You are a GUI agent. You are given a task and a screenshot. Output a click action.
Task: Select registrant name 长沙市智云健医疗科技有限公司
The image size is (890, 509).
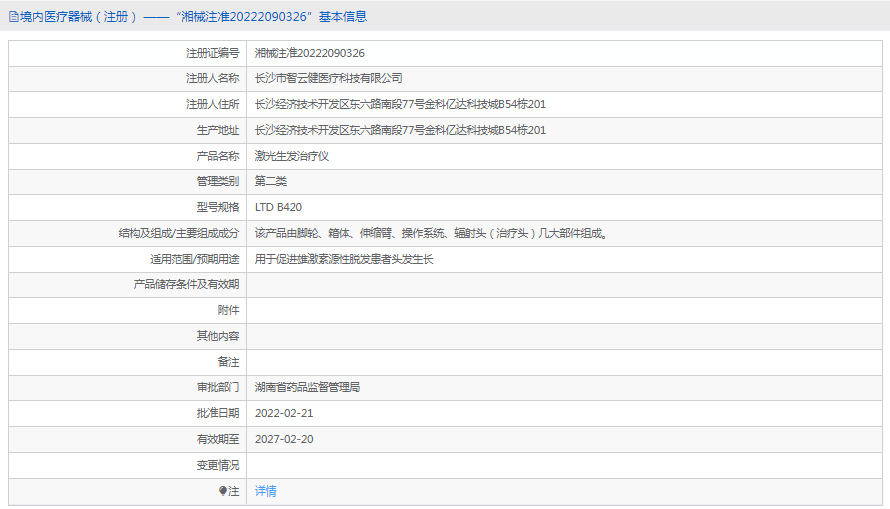329,78
